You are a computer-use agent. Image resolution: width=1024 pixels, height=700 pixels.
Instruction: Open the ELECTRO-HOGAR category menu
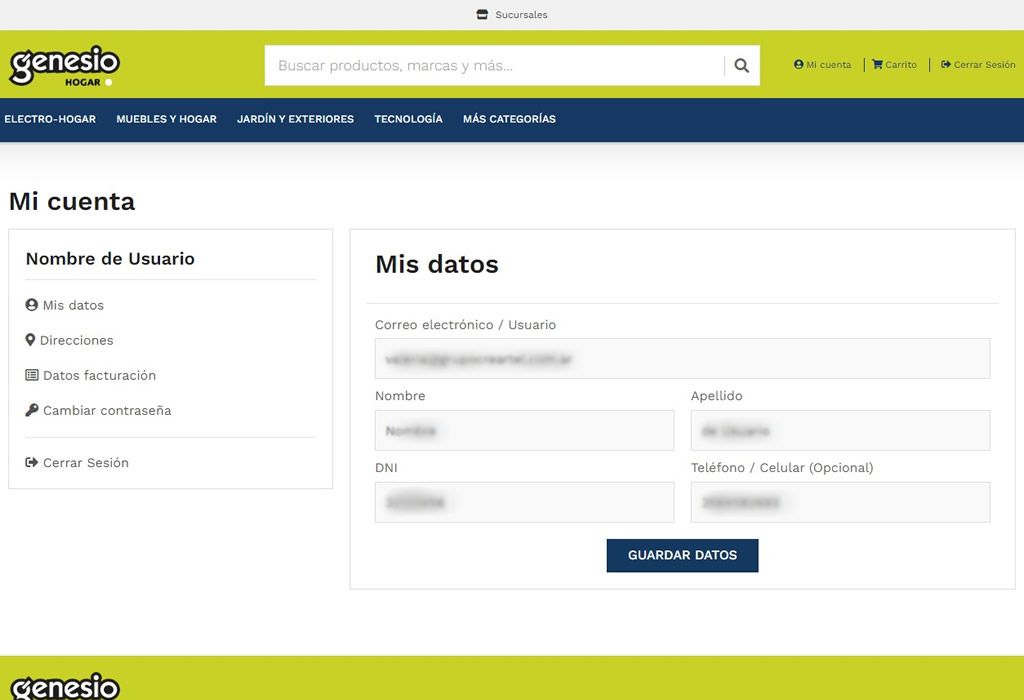tap(50, 119)
